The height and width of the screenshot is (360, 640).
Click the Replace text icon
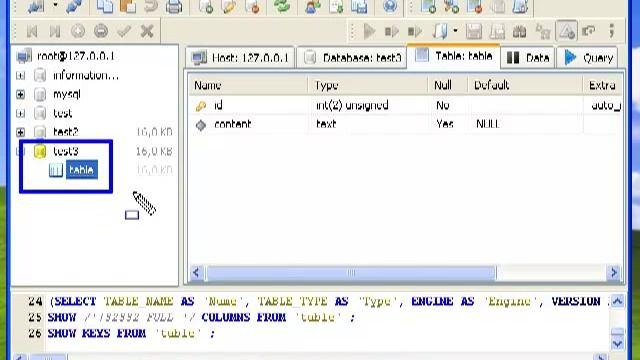543,31
